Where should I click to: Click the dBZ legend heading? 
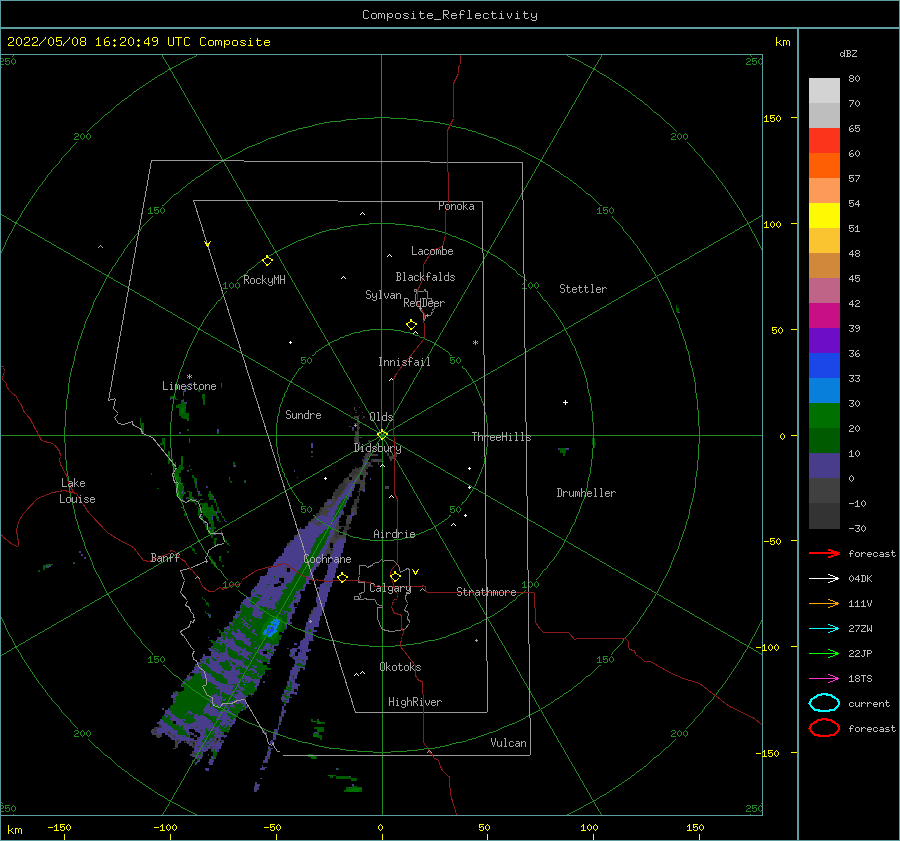[848, 54]
